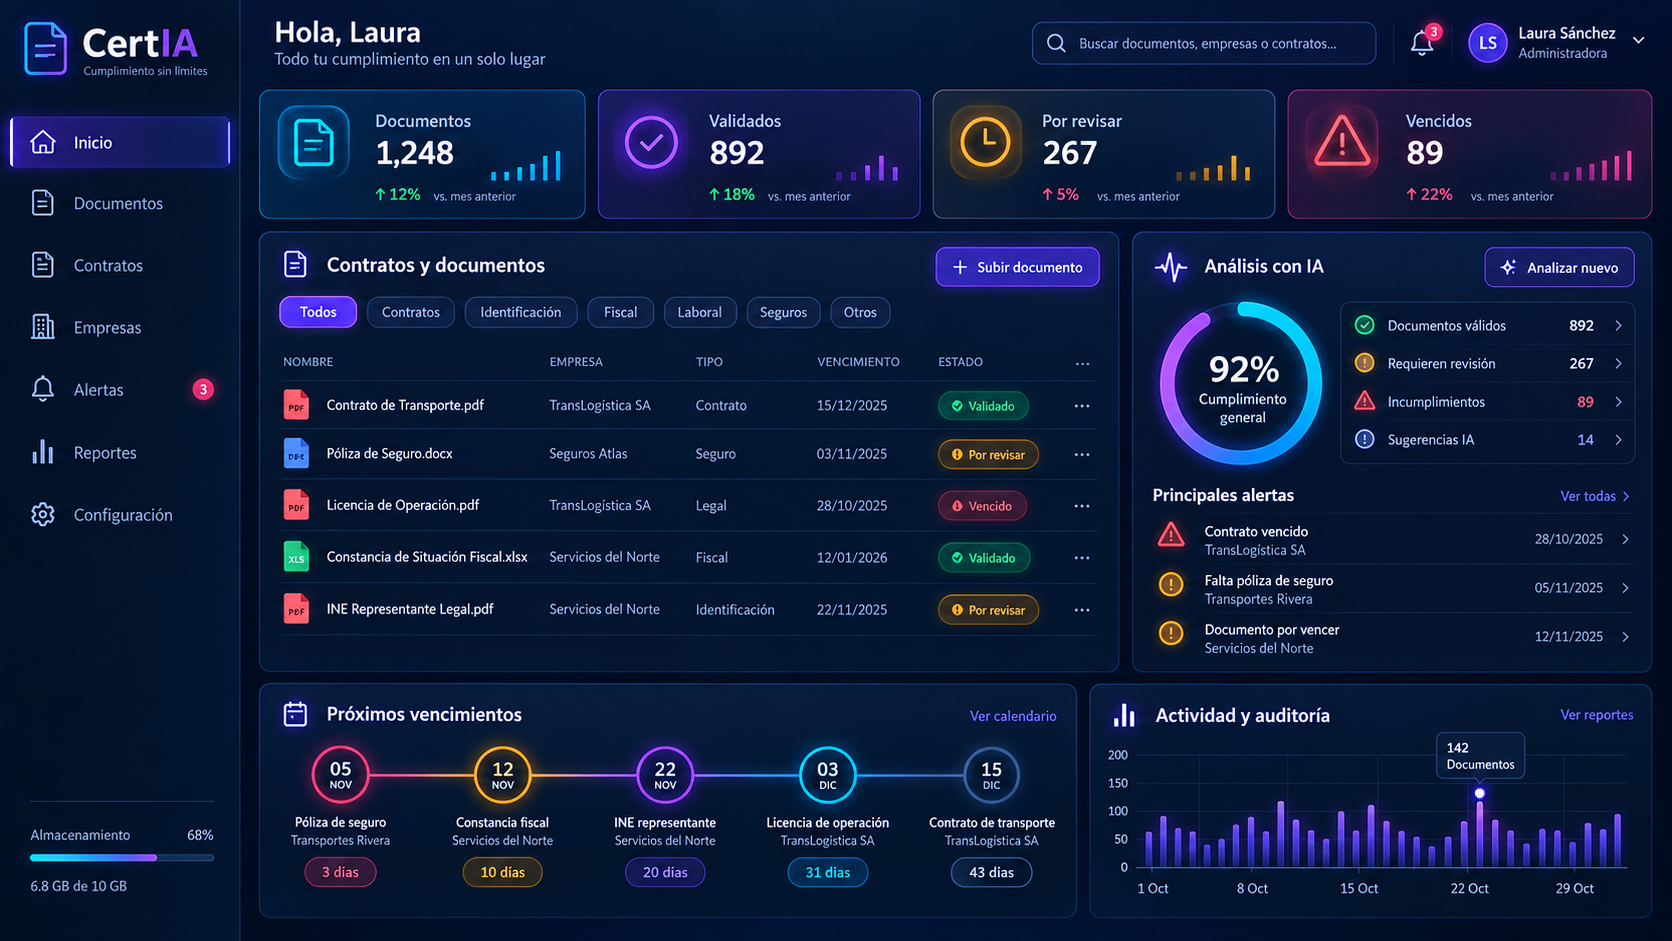Click the search magnifier icon
Viewport: 1672px width, 941px height.
(1056, 43)
